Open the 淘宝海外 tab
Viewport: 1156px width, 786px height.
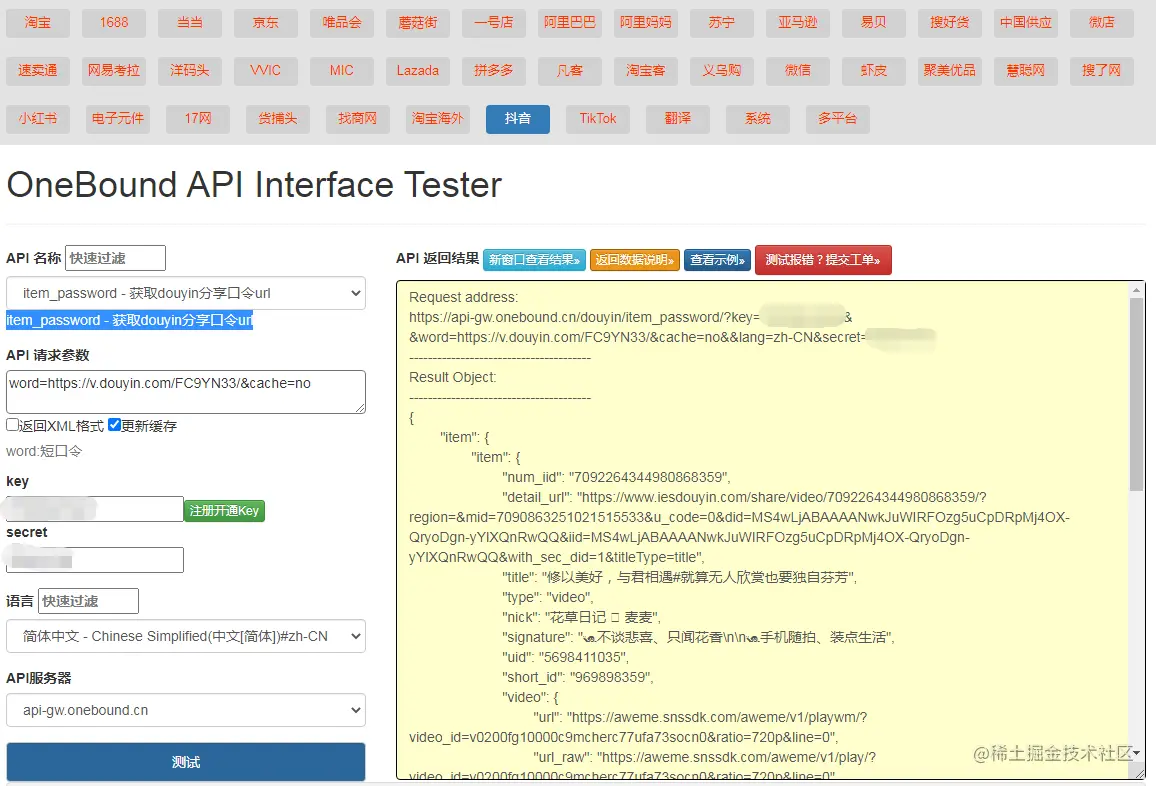click(x=438, y=119)
